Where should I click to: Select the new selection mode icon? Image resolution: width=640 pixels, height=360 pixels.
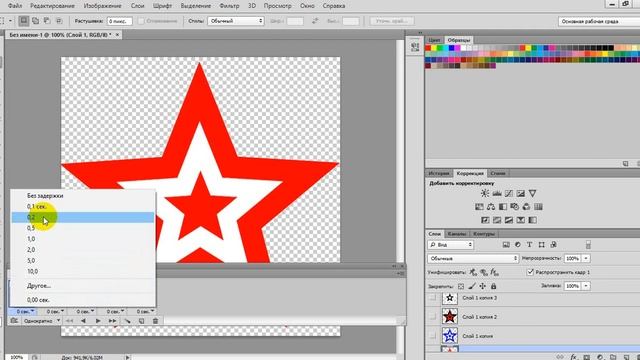pos(24,20)
